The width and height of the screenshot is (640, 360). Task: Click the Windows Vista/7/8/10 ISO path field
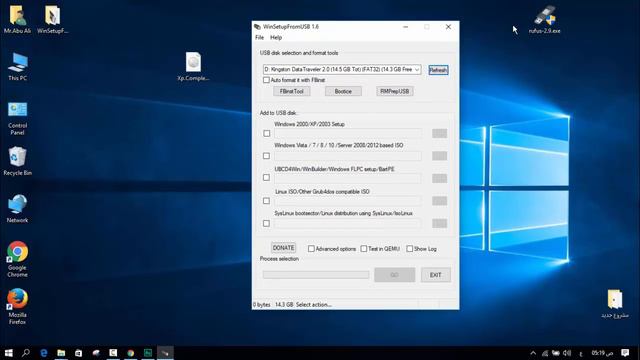[348, 156]
